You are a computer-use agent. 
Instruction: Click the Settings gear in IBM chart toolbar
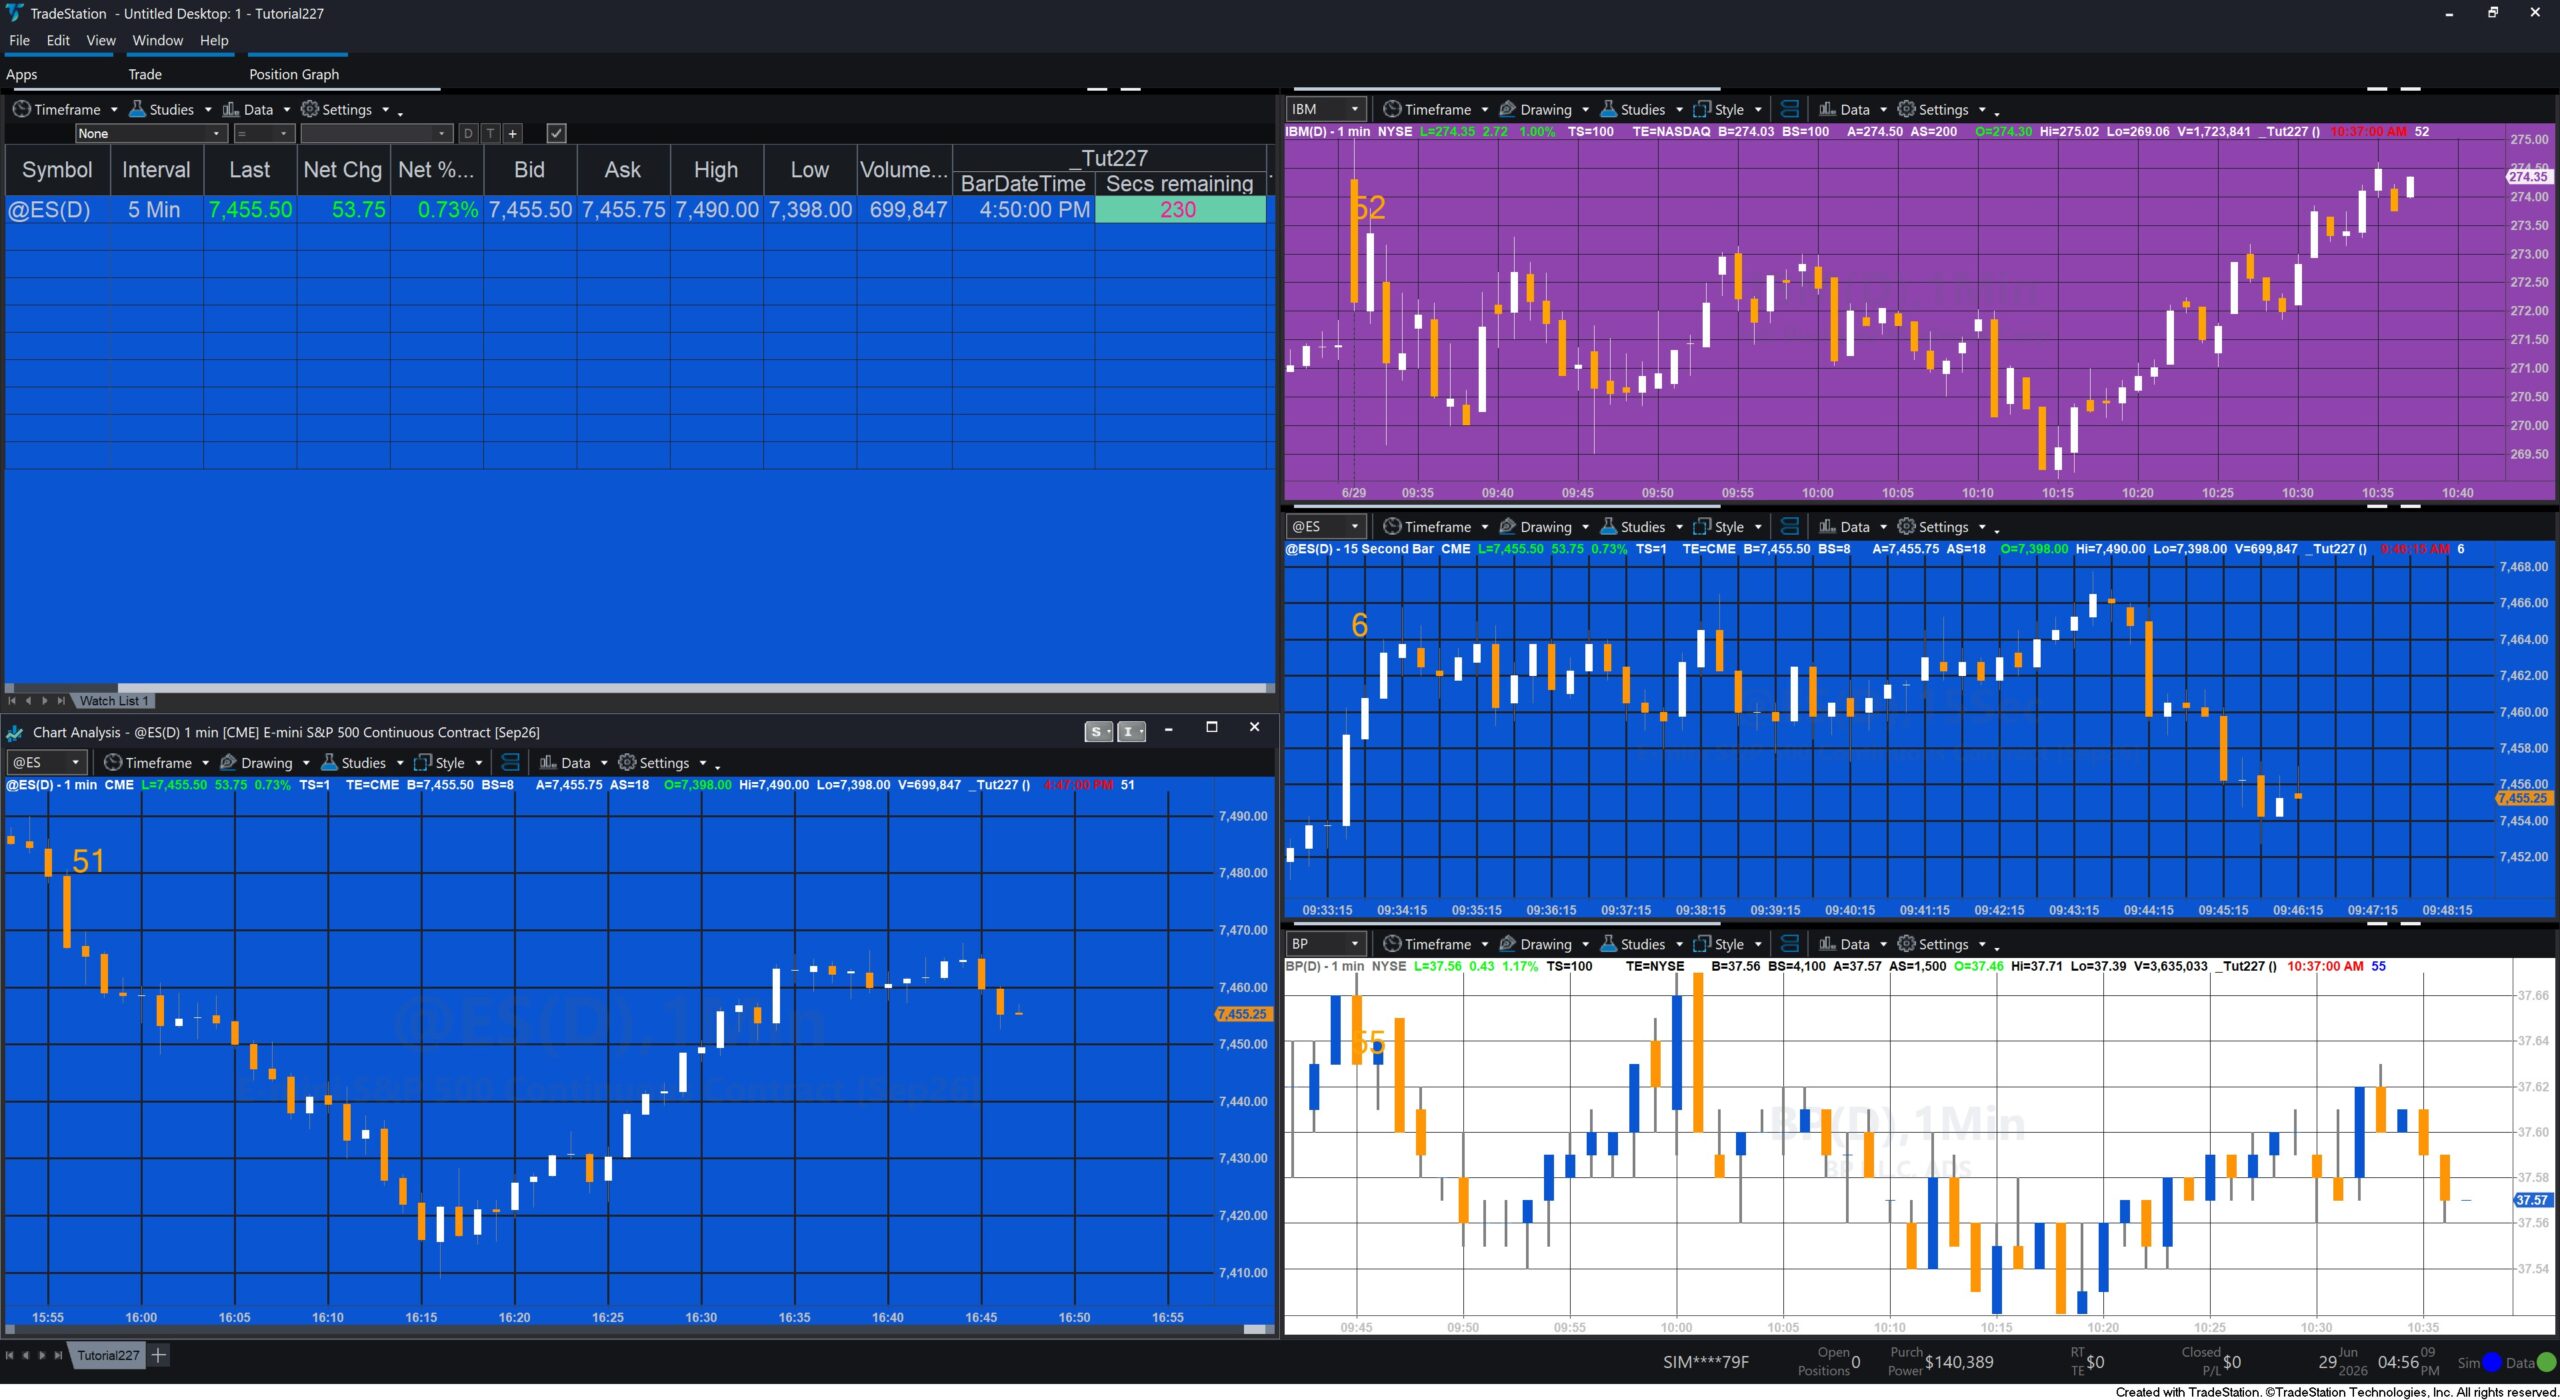pyautogui.click(x=1906, y=109)
